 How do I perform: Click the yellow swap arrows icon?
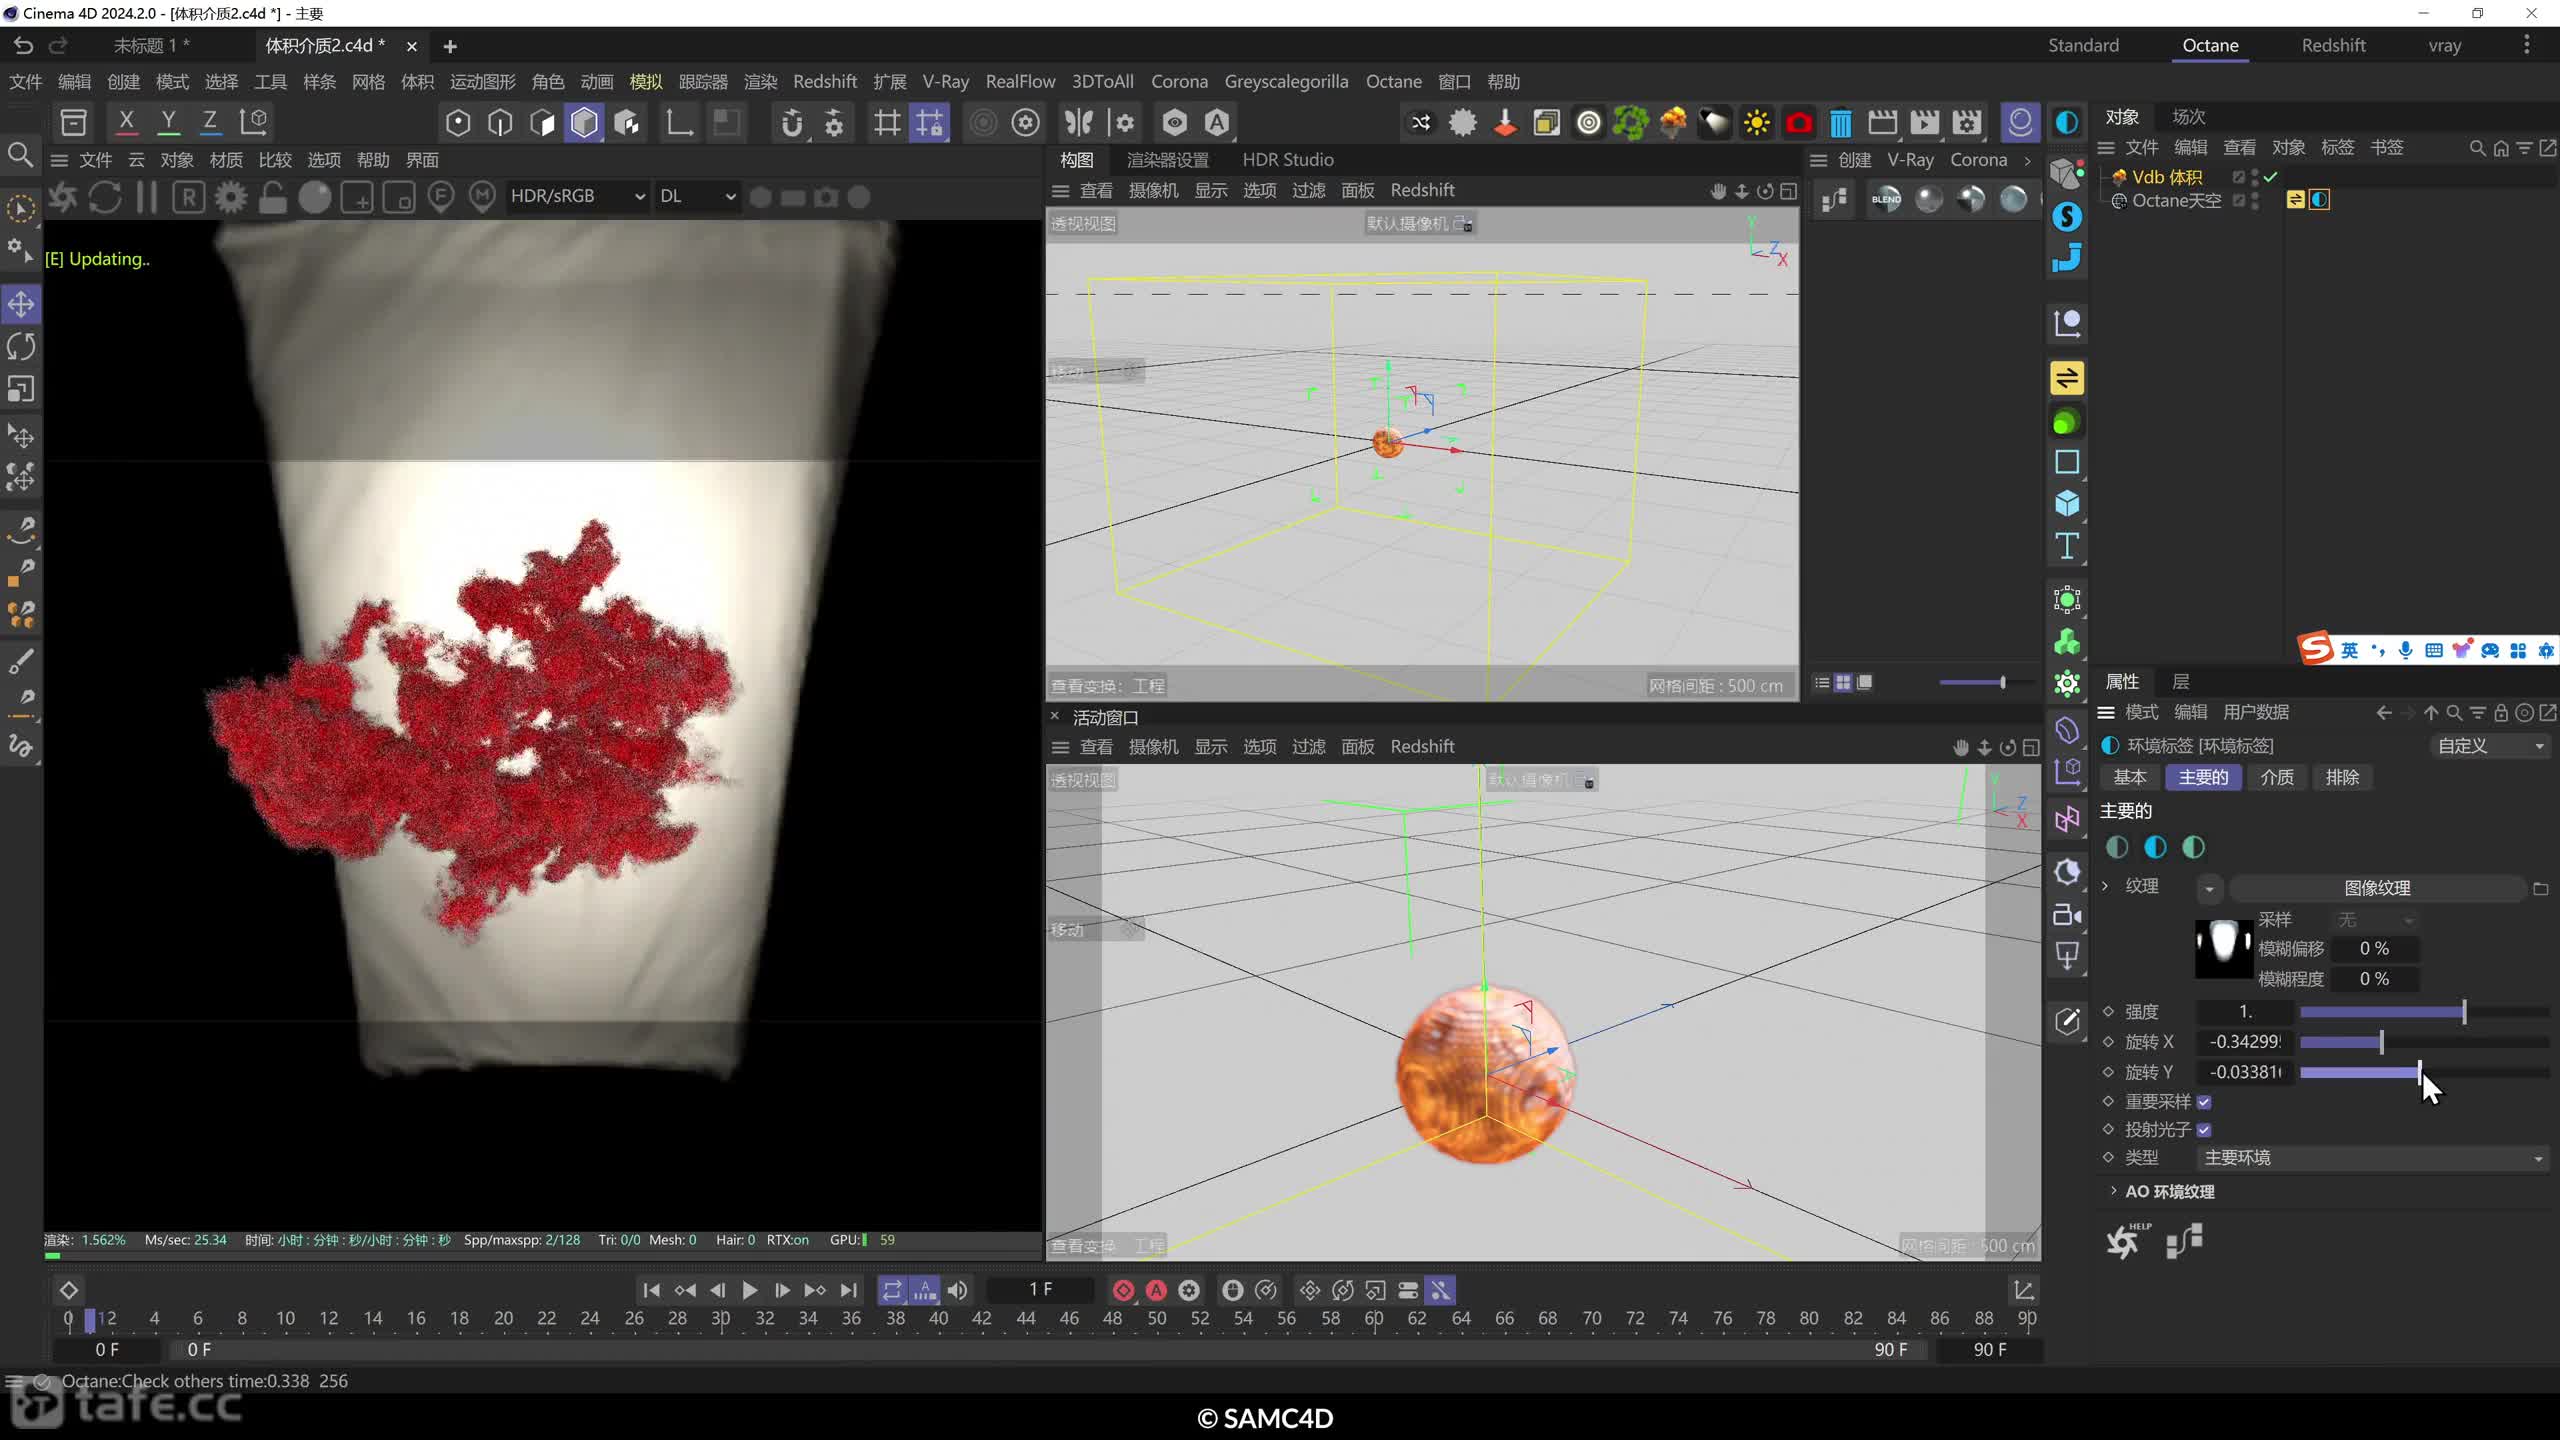click(2067, 378)
